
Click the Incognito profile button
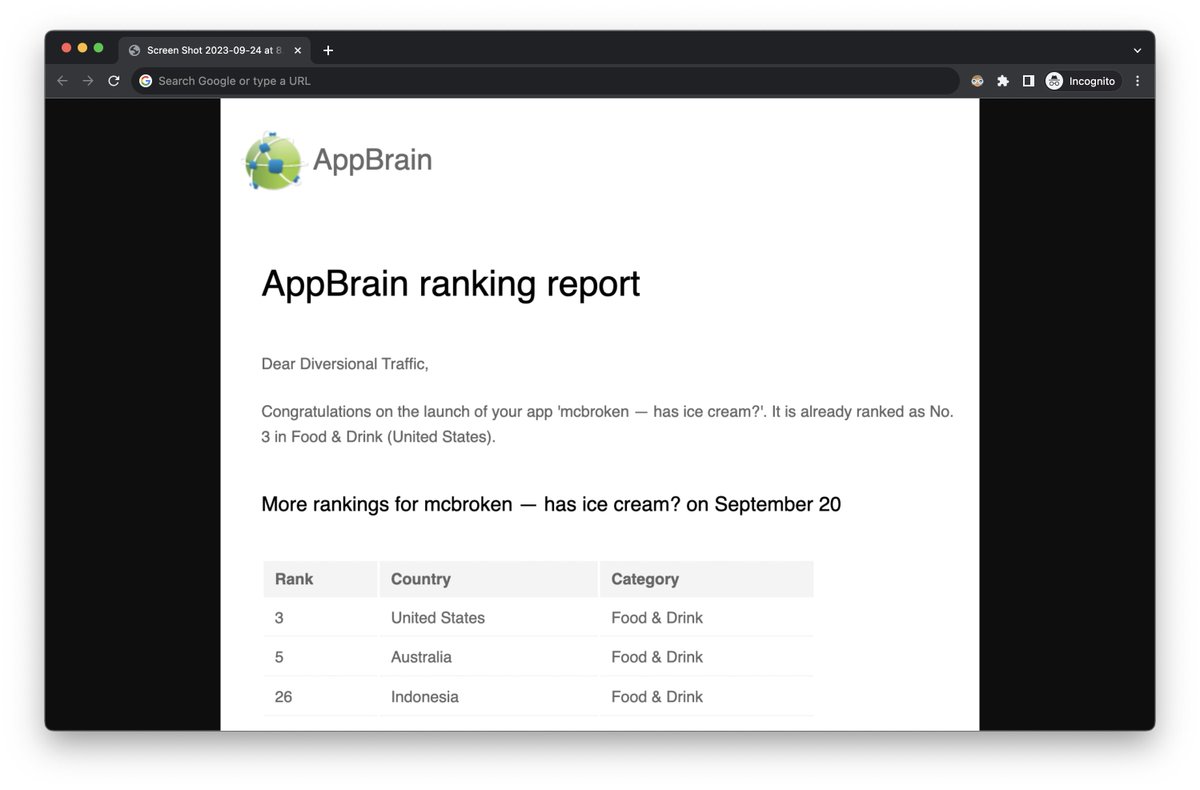pyautogui.click(x=1082, y=81)
